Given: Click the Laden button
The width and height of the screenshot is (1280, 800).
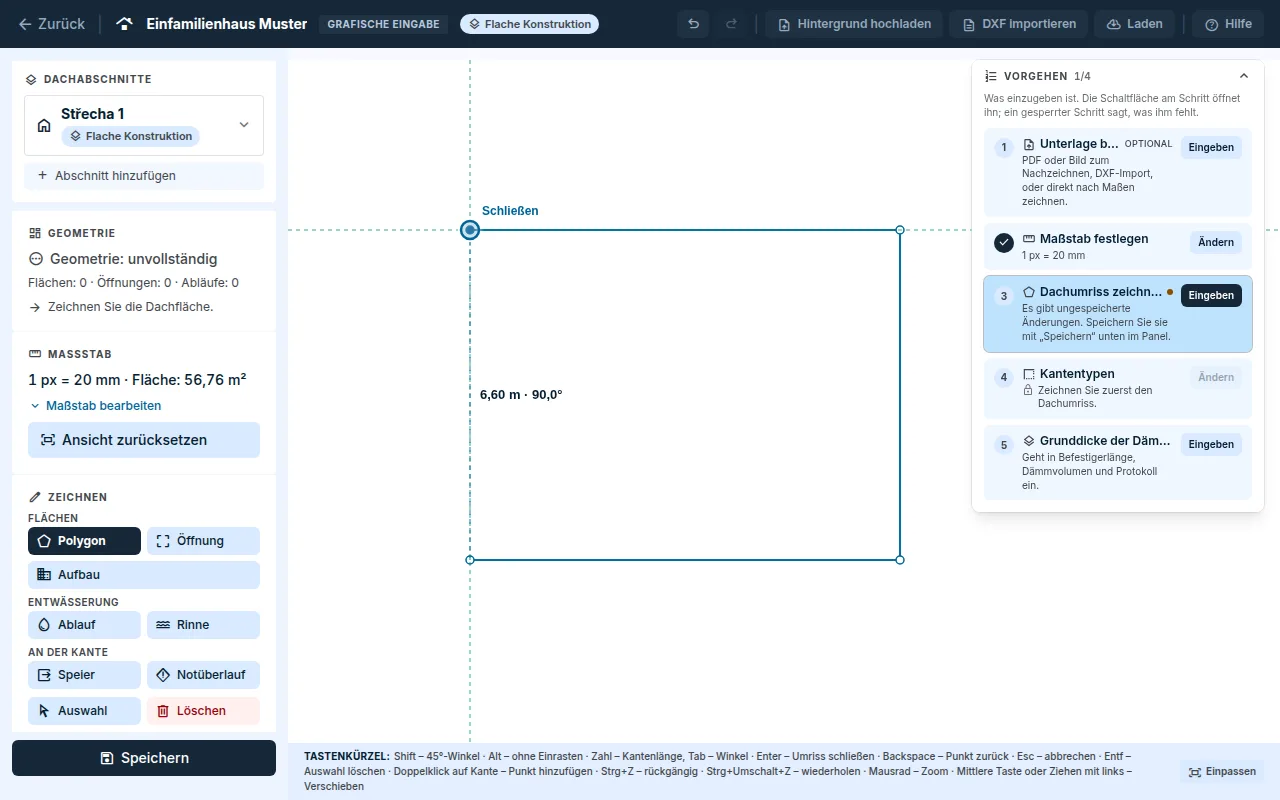Looking at the screenshot, I should click(x=1135, y=24).
